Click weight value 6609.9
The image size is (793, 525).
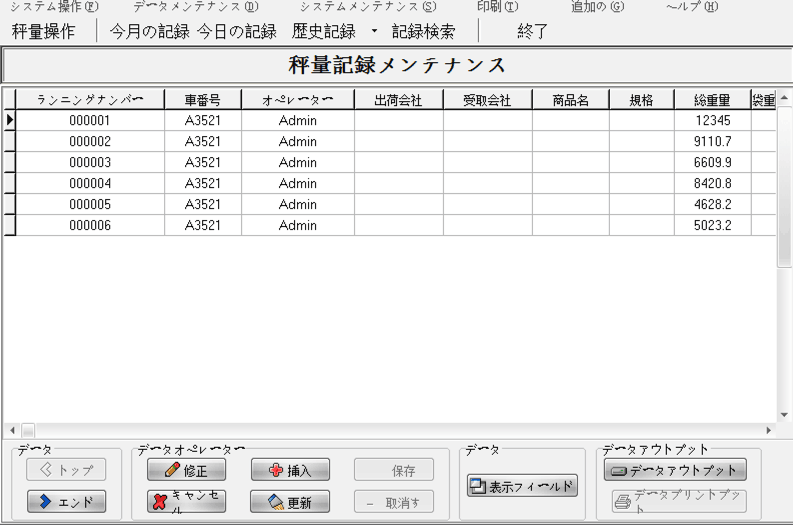pyautogui.click(x=713, y=162)
